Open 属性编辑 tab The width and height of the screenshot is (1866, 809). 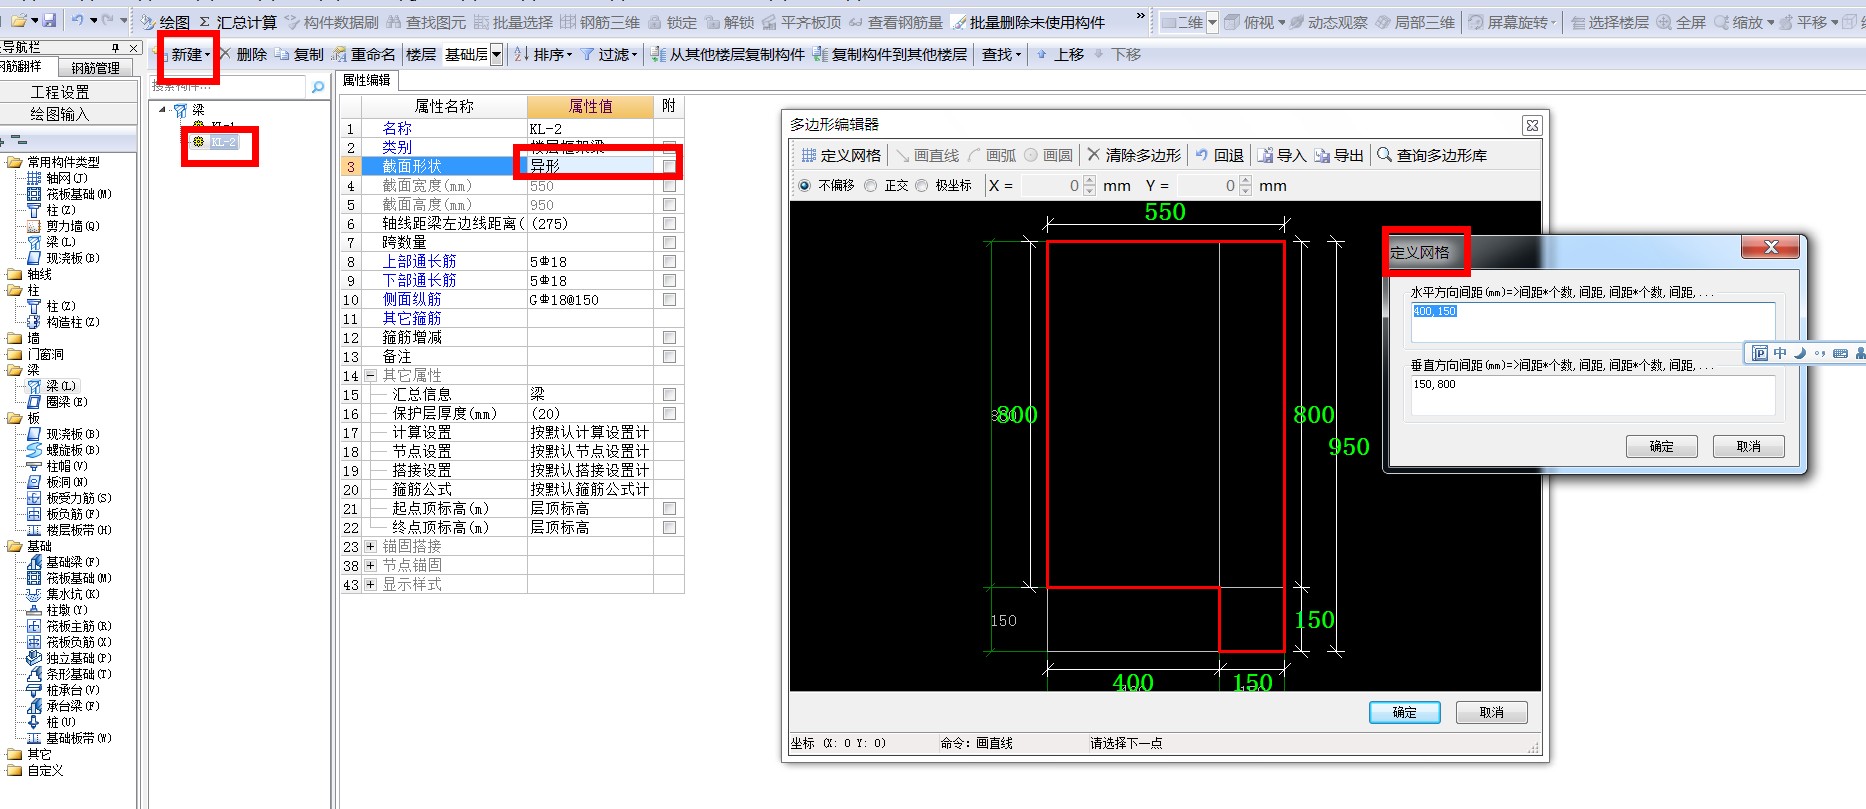367,80
